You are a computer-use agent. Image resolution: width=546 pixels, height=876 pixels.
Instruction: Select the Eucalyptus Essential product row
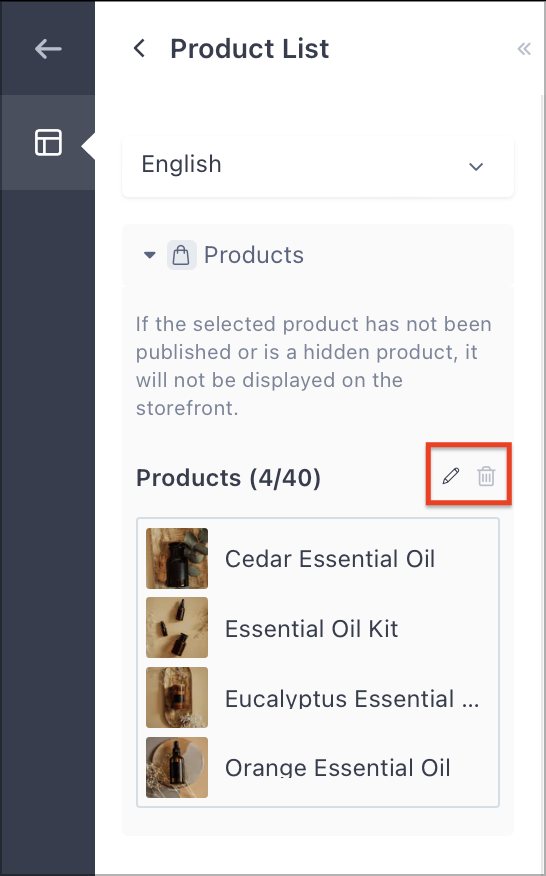tap(317, 698)
